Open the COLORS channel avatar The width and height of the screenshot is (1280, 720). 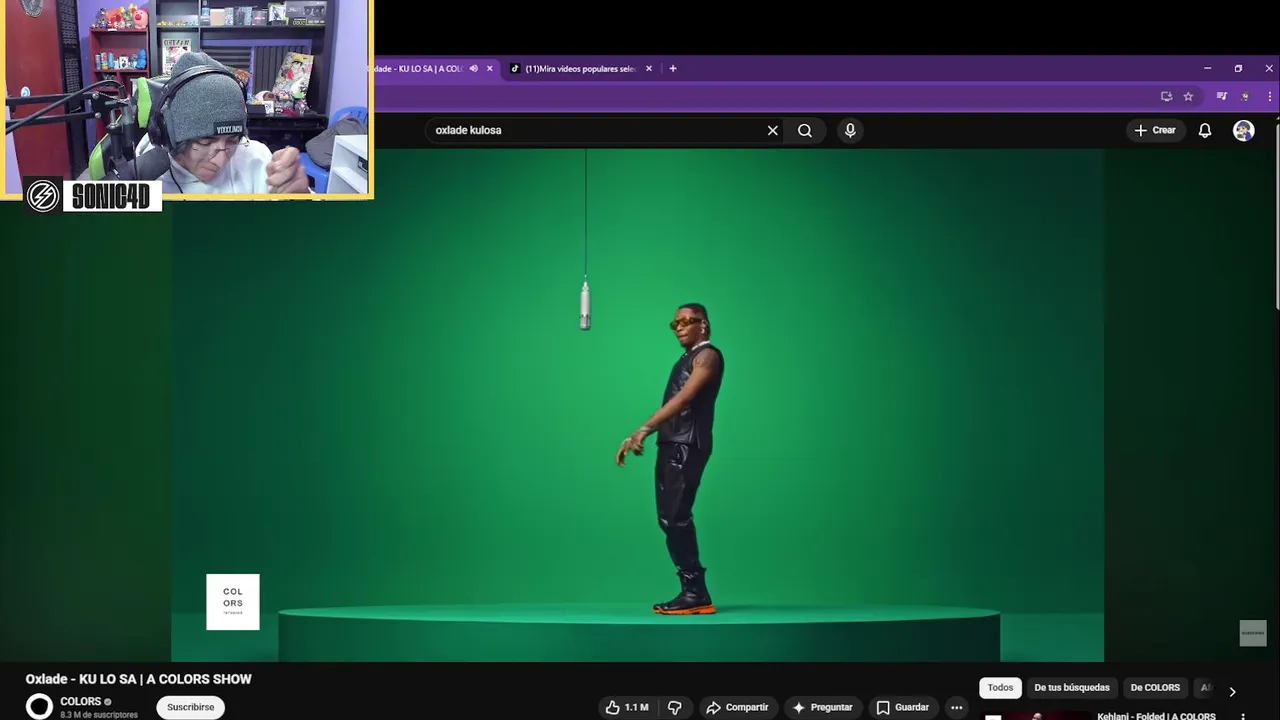[39, 706]
